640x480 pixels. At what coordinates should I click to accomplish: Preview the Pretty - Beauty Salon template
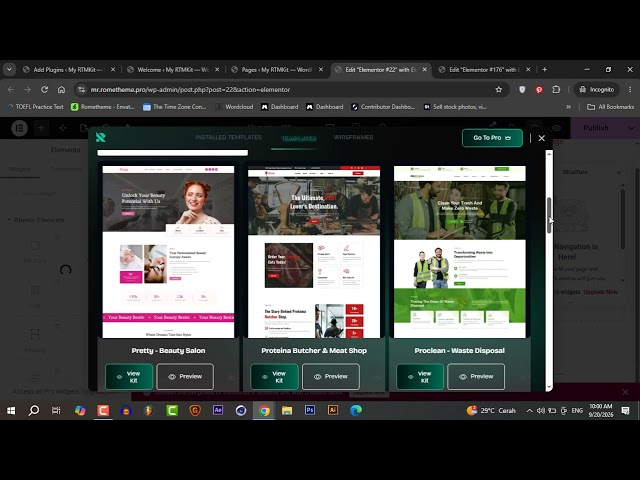[185, 377]
